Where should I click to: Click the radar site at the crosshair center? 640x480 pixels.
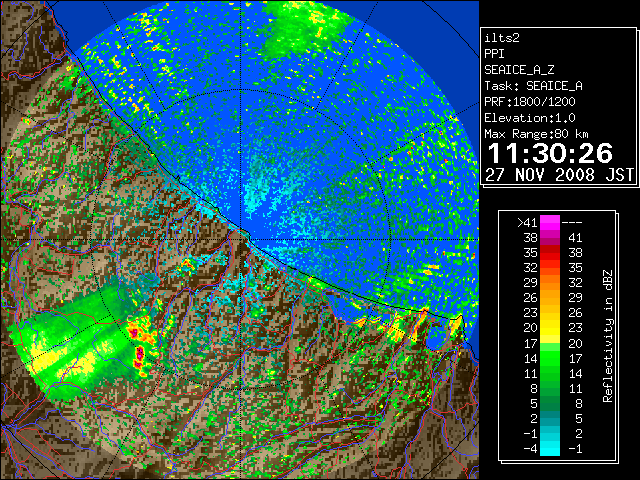[x=241, y=239]
